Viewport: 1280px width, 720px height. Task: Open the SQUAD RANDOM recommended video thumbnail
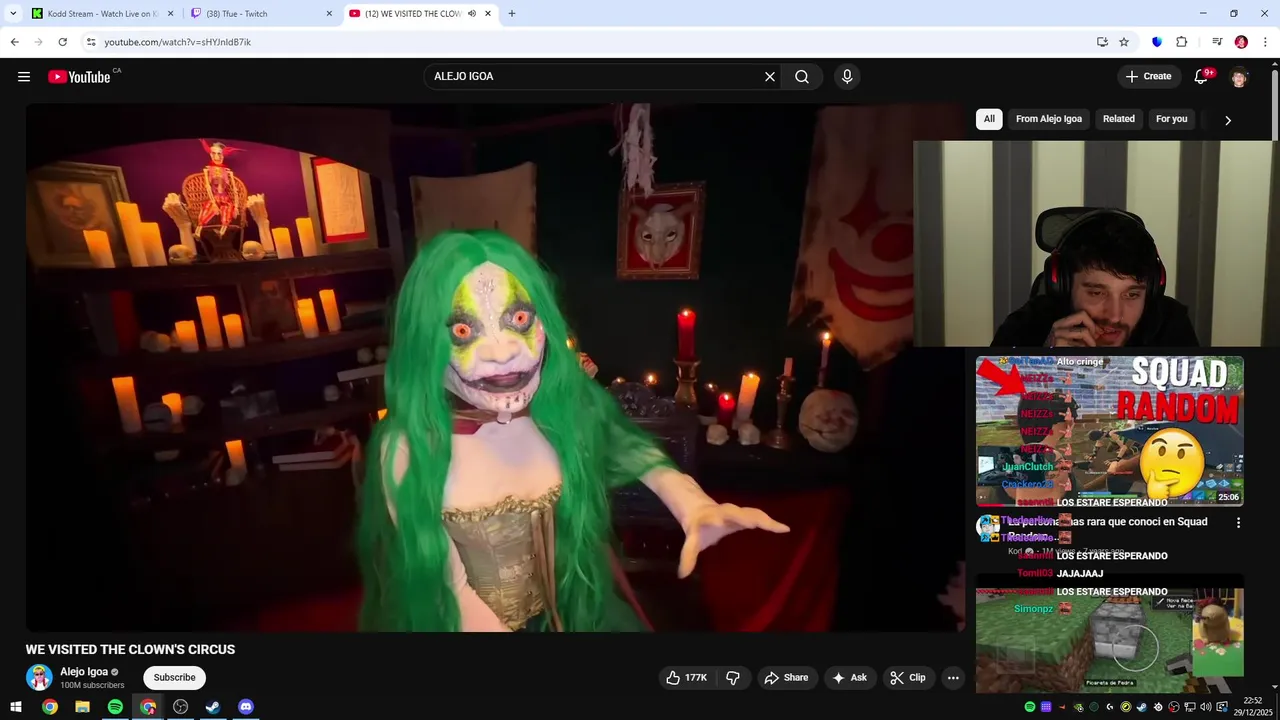pos(1110,431)
